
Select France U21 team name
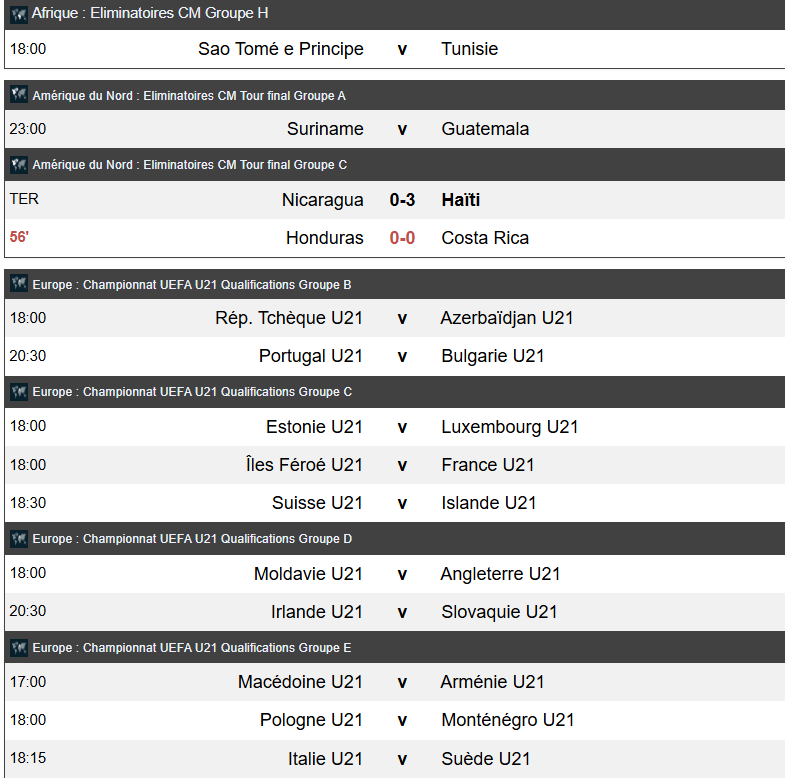[488, 465]
